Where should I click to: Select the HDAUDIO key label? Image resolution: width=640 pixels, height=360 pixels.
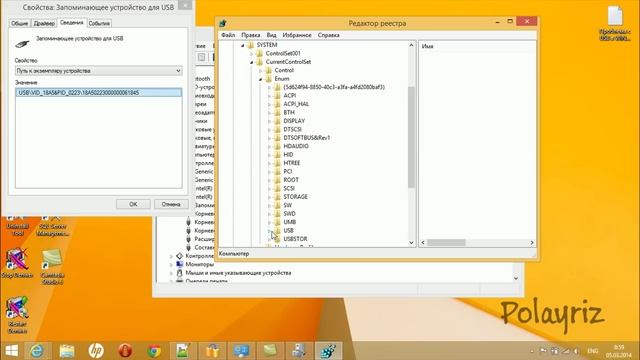pyautogui.click(x=296, y=146)
